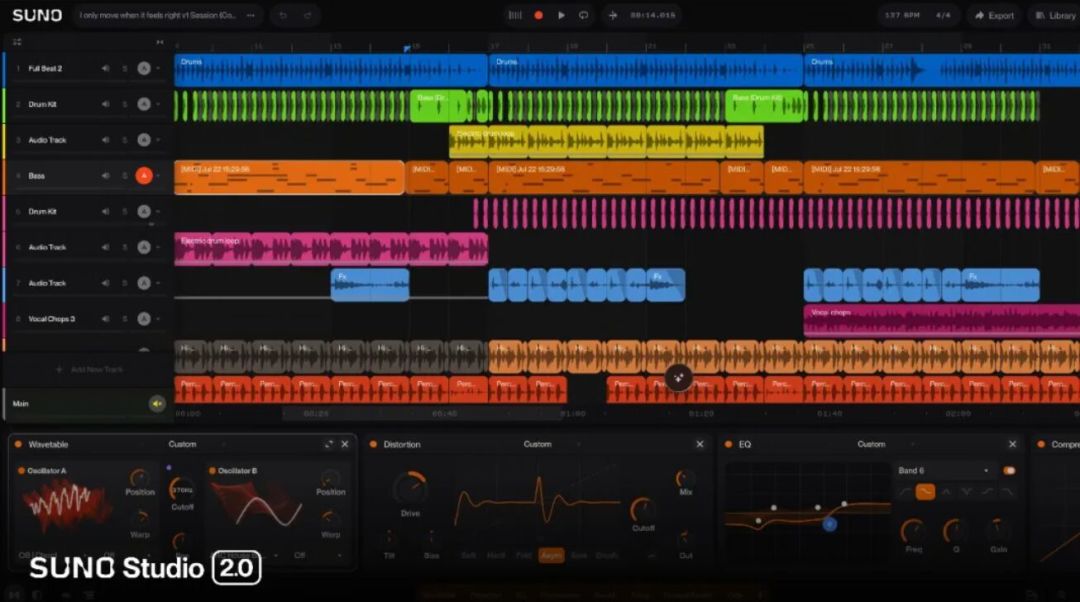Click the snap/cursor tool beside timecode
This screenshot has height=602, width=1080.
point(612,15)
